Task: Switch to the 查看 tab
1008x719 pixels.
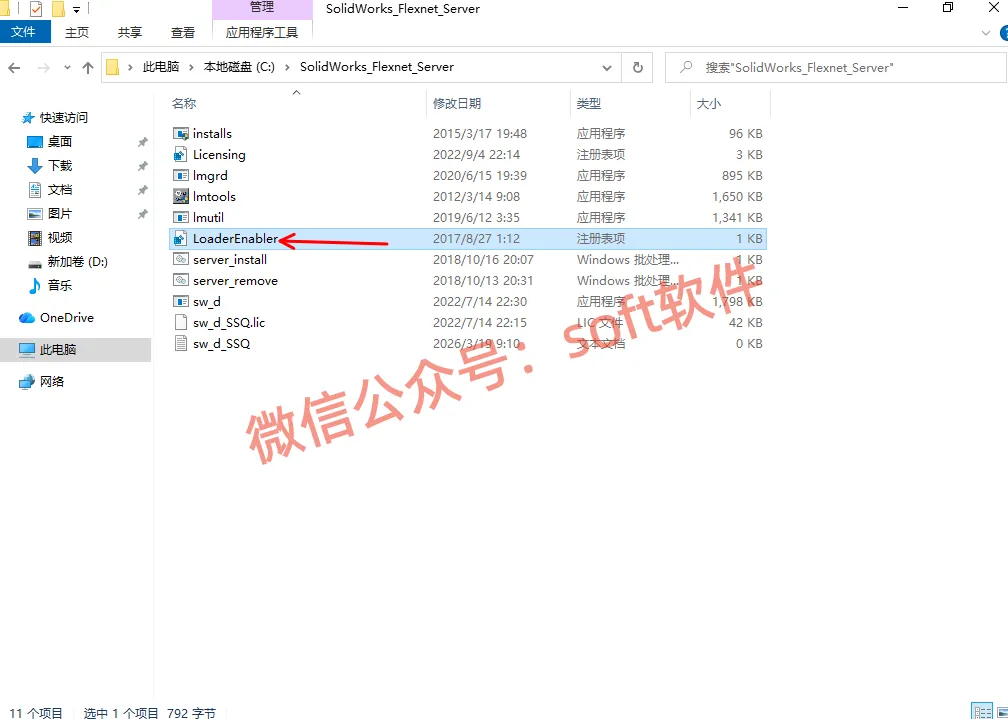Action: [x=183, y=32]
